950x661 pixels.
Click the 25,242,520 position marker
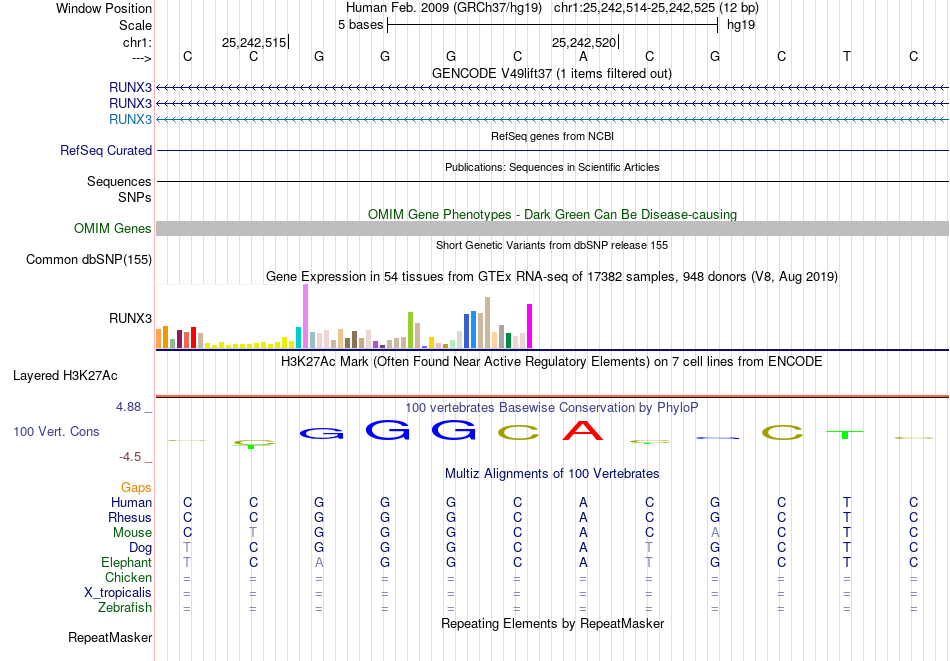pos(584,42)
